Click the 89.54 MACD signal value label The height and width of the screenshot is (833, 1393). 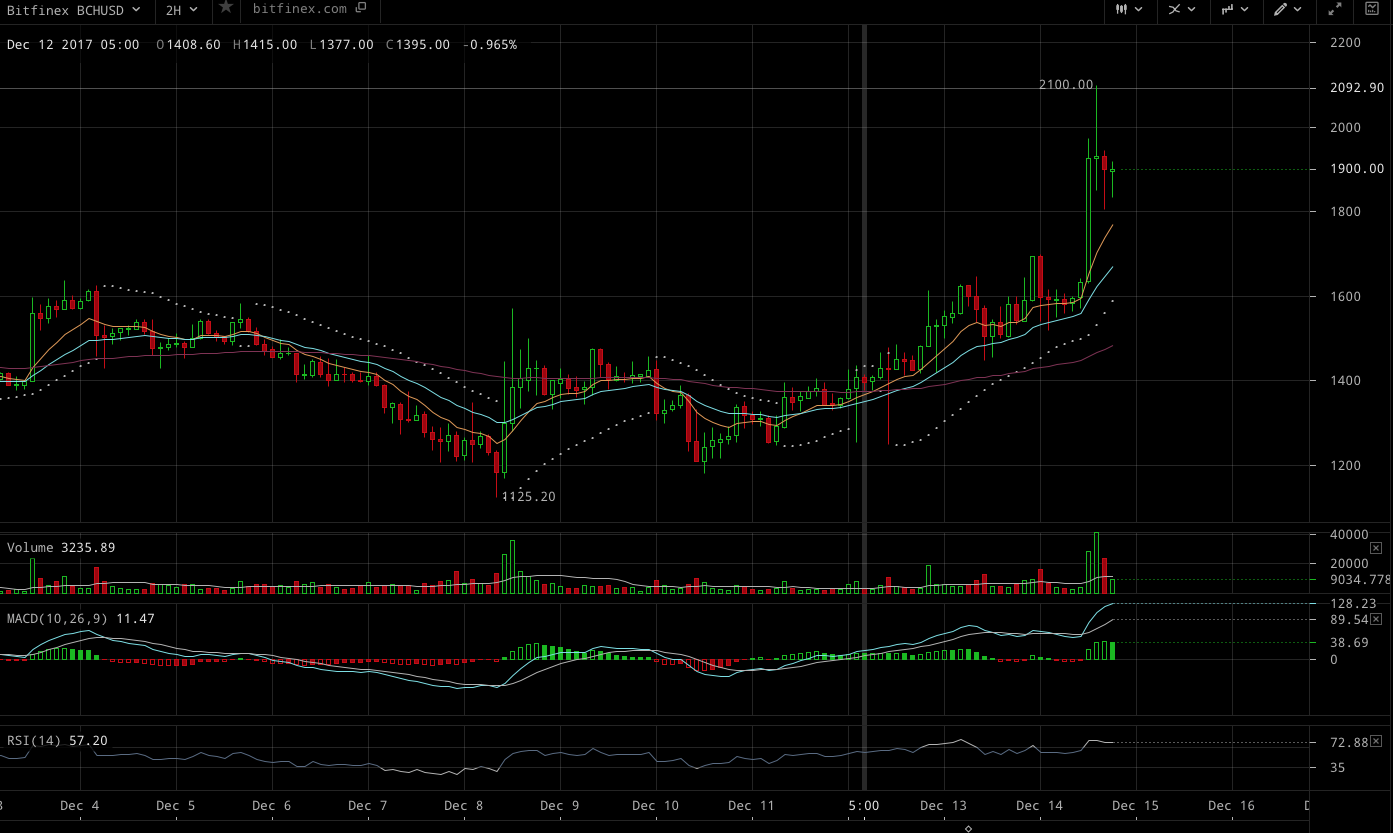pos(1349,620)
